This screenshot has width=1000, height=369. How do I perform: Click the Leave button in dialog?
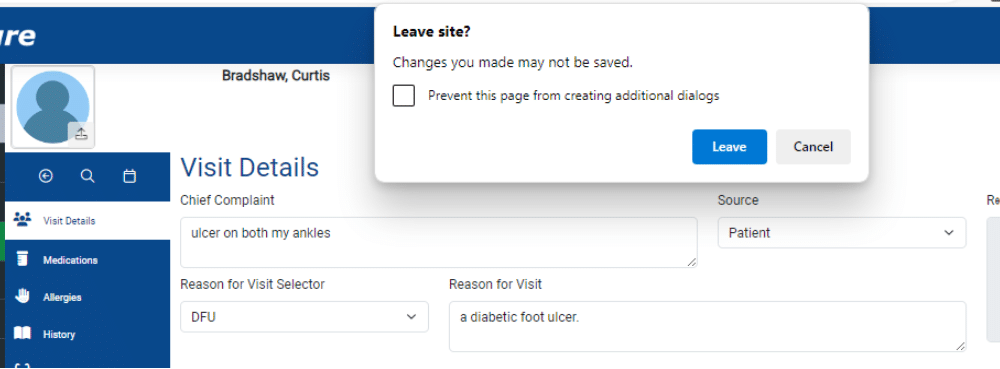click(x=729, y=147)
